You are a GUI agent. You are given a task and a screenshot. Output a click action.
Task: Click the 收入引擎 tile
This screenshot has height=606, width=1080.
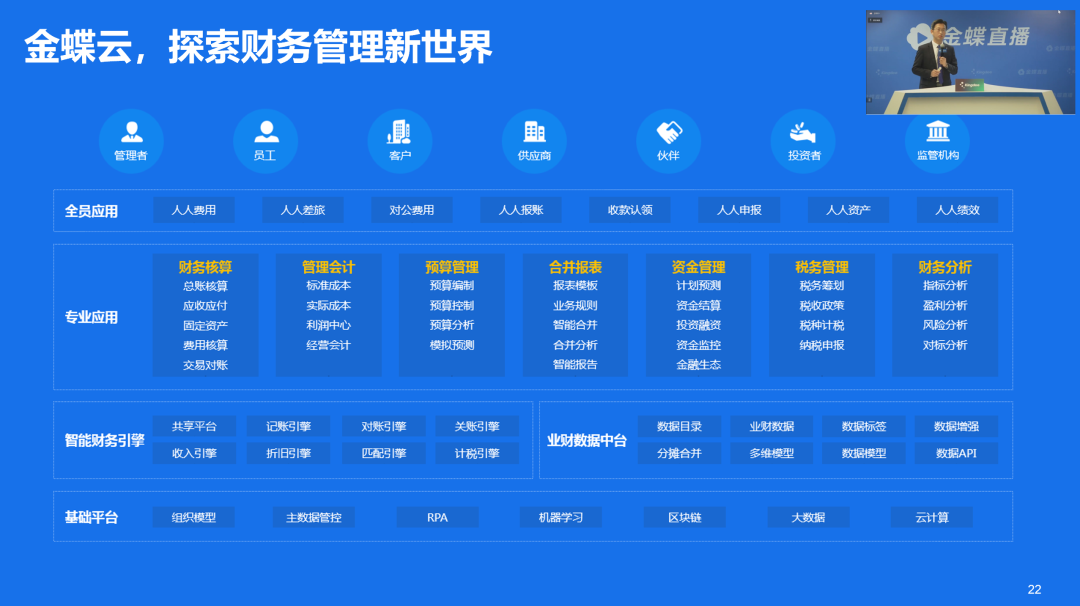pos(194,453)
